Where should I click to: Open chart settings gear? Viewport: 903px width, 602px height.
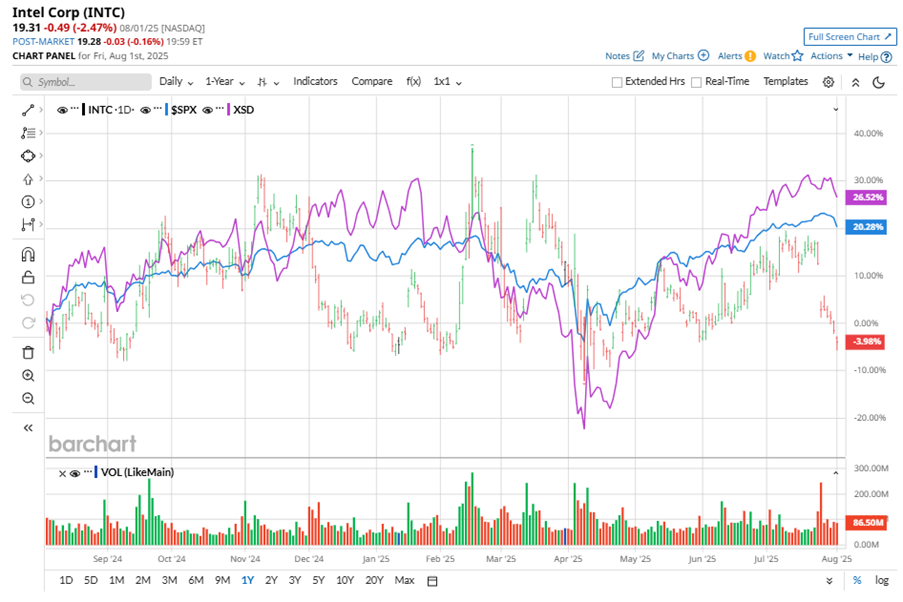(x=828, y=82)
